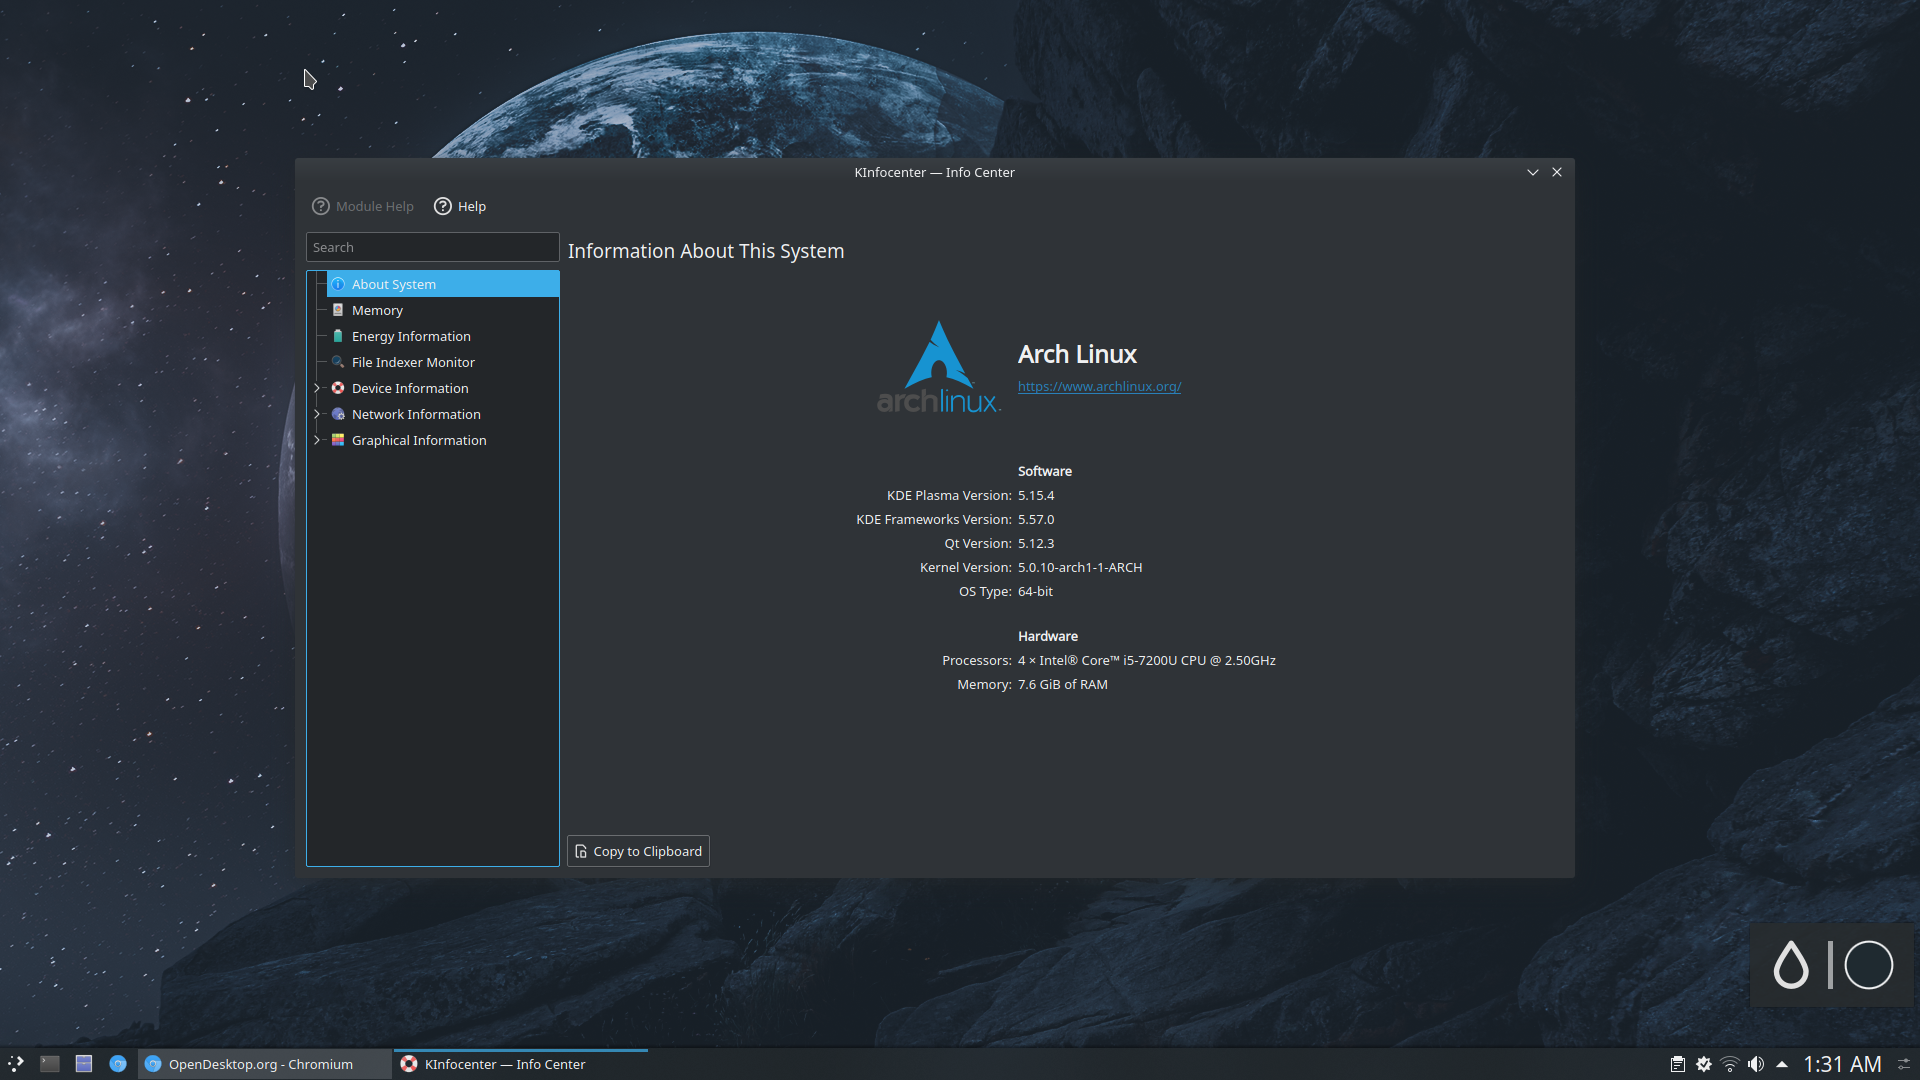
Task: Open the audio volume tray icon
Action: click(1756, 1064)
